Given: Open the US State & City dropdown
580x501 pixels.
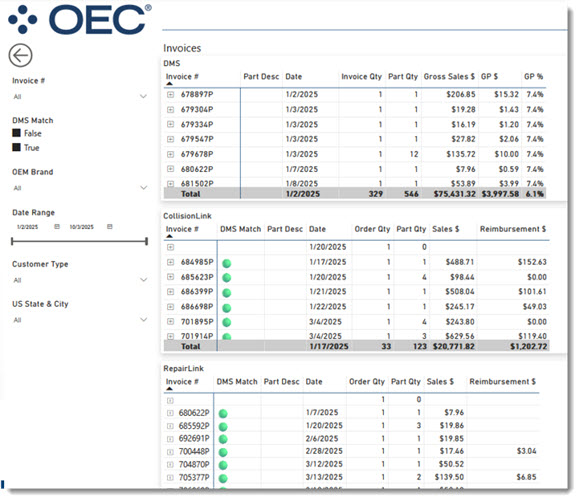Looking at the screenshot, I should 80,320.
